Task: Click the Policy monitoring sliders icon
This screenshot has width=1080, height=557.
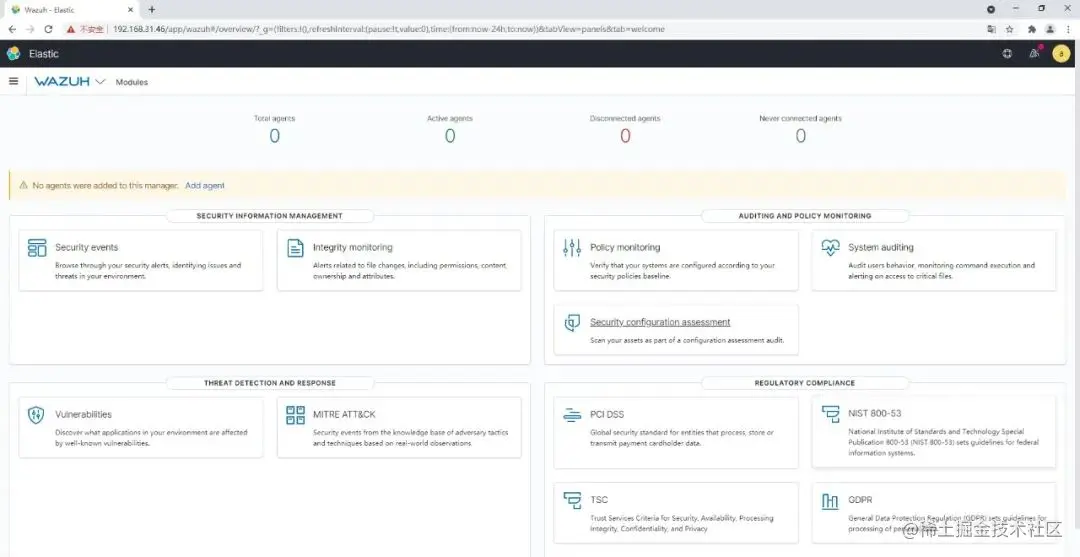Action: click(x=572, y=248)
